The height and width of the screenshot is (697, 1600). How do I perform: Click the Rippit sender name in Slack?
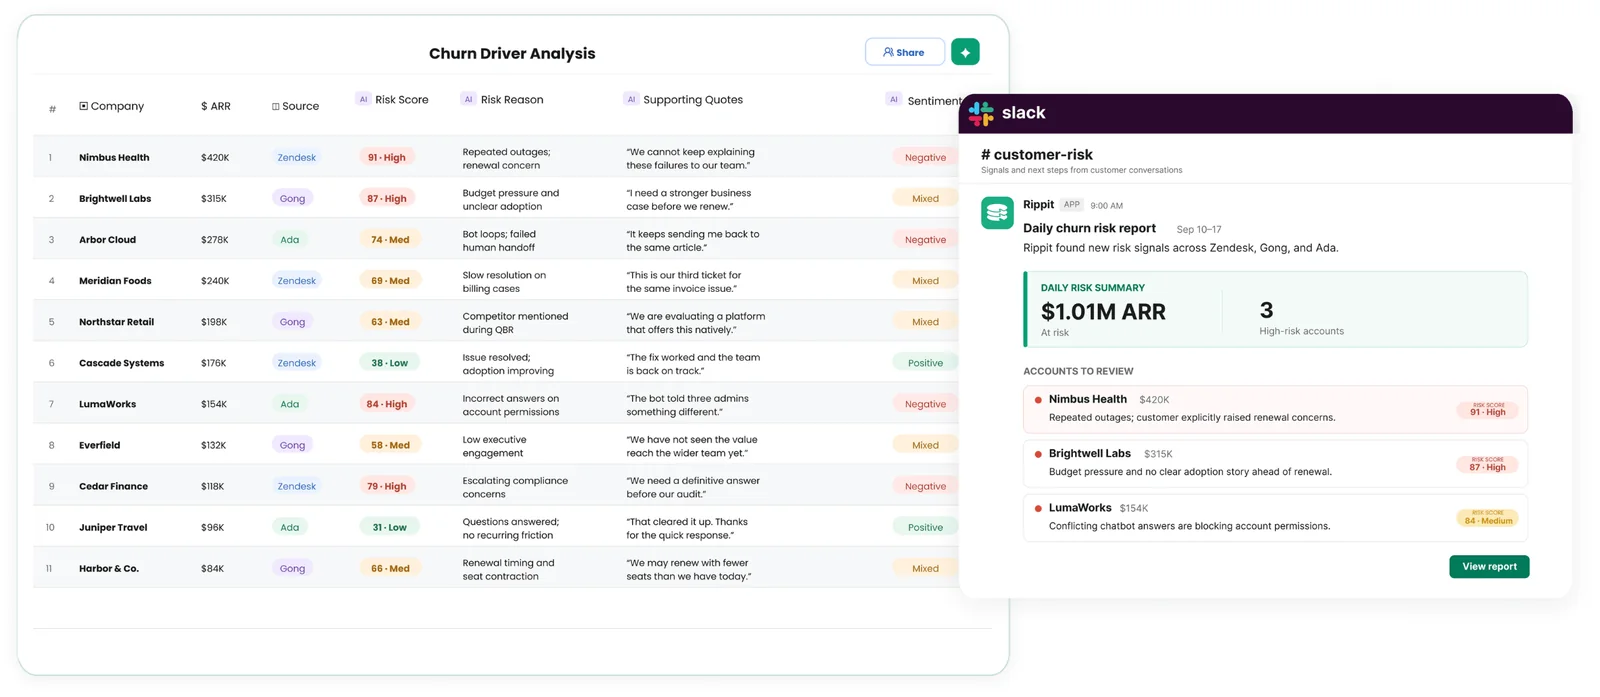pos(1038,204)
